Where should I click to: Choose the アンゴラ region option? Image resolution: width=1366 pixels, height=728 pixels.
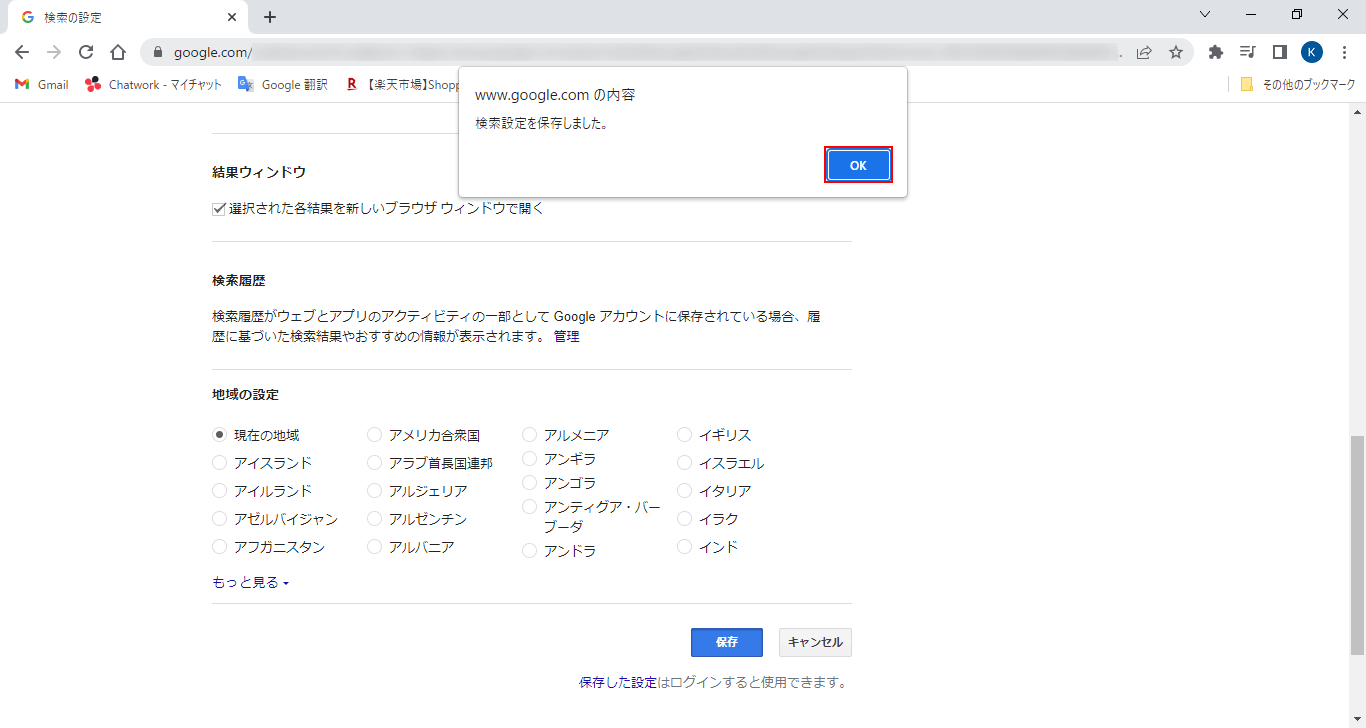pos(529,483)
